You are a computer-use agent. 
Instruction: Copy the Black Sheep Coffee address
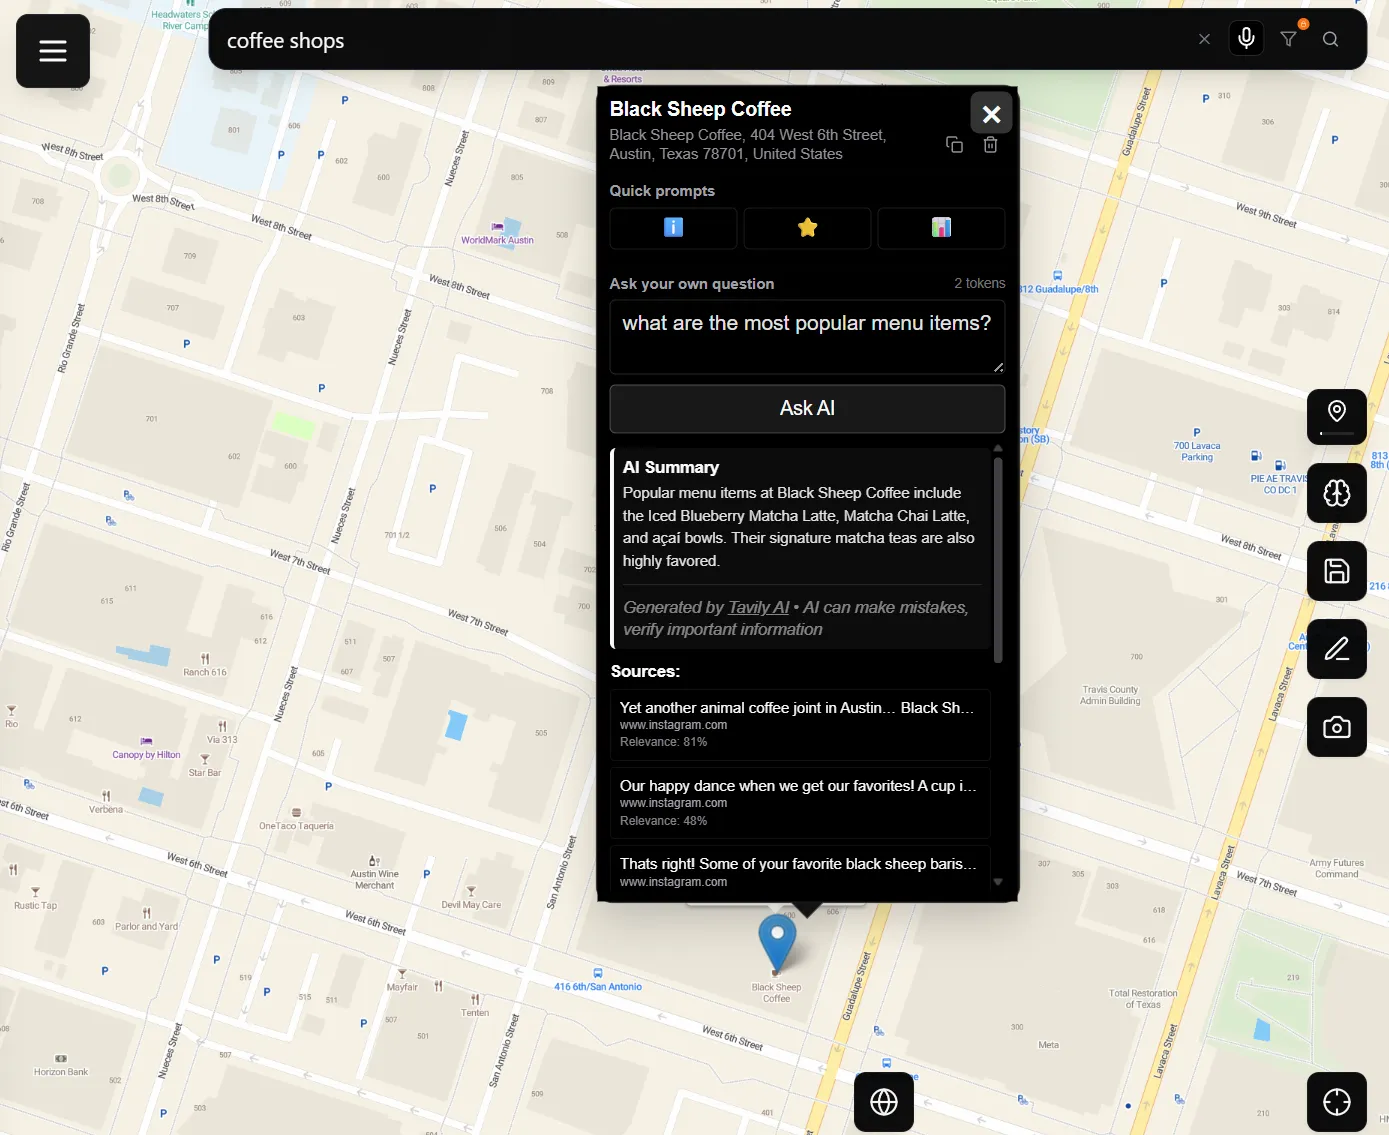point(954,145)
